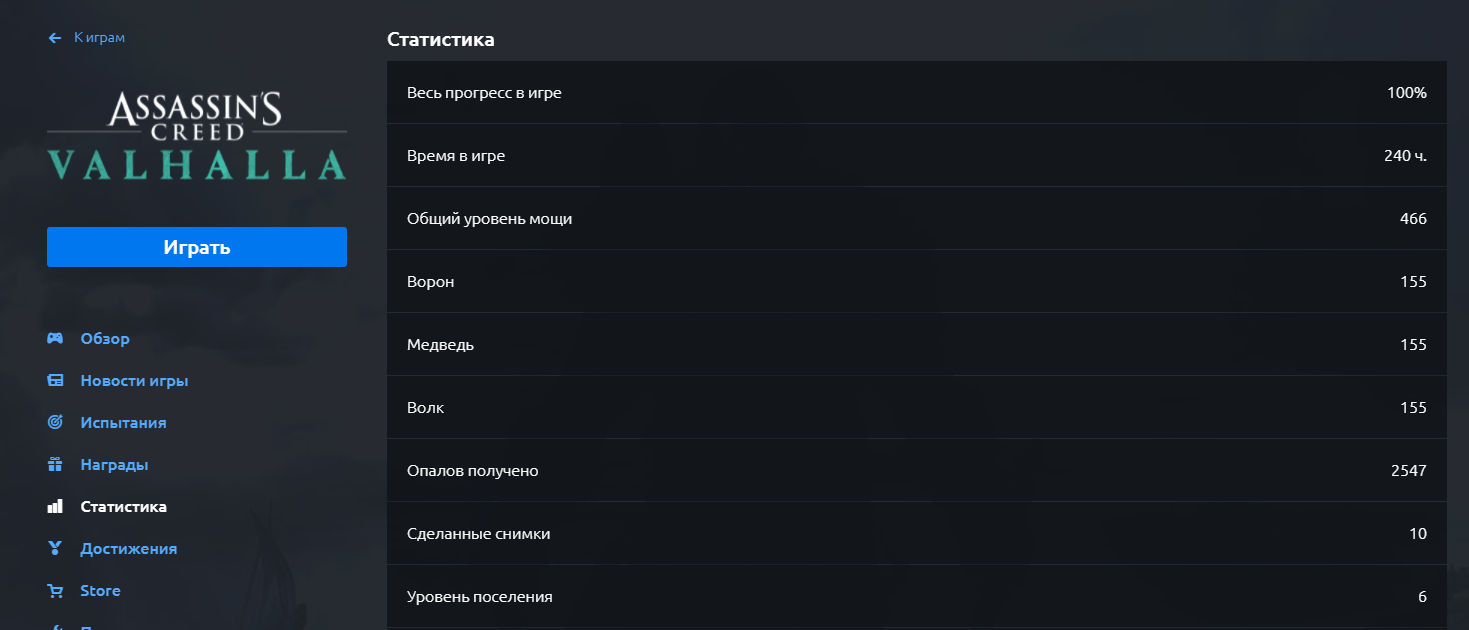The image size is (1469, 630).
Task: Open the Новости игры section
Action: (x=134, y=381)
